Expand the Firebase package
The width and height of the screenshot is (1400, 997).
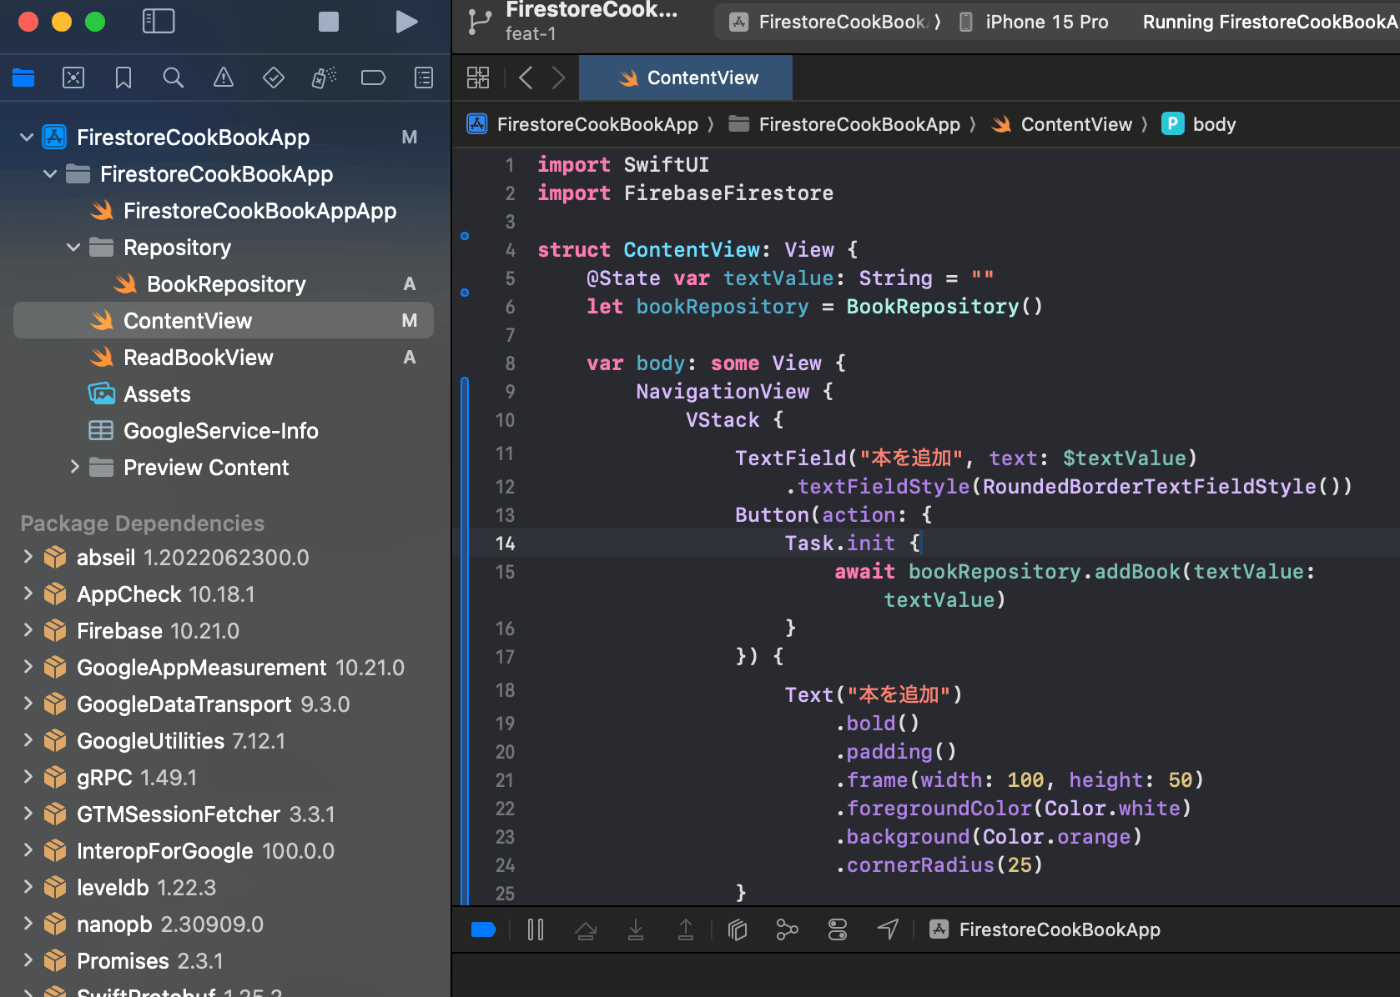(28, 630)
